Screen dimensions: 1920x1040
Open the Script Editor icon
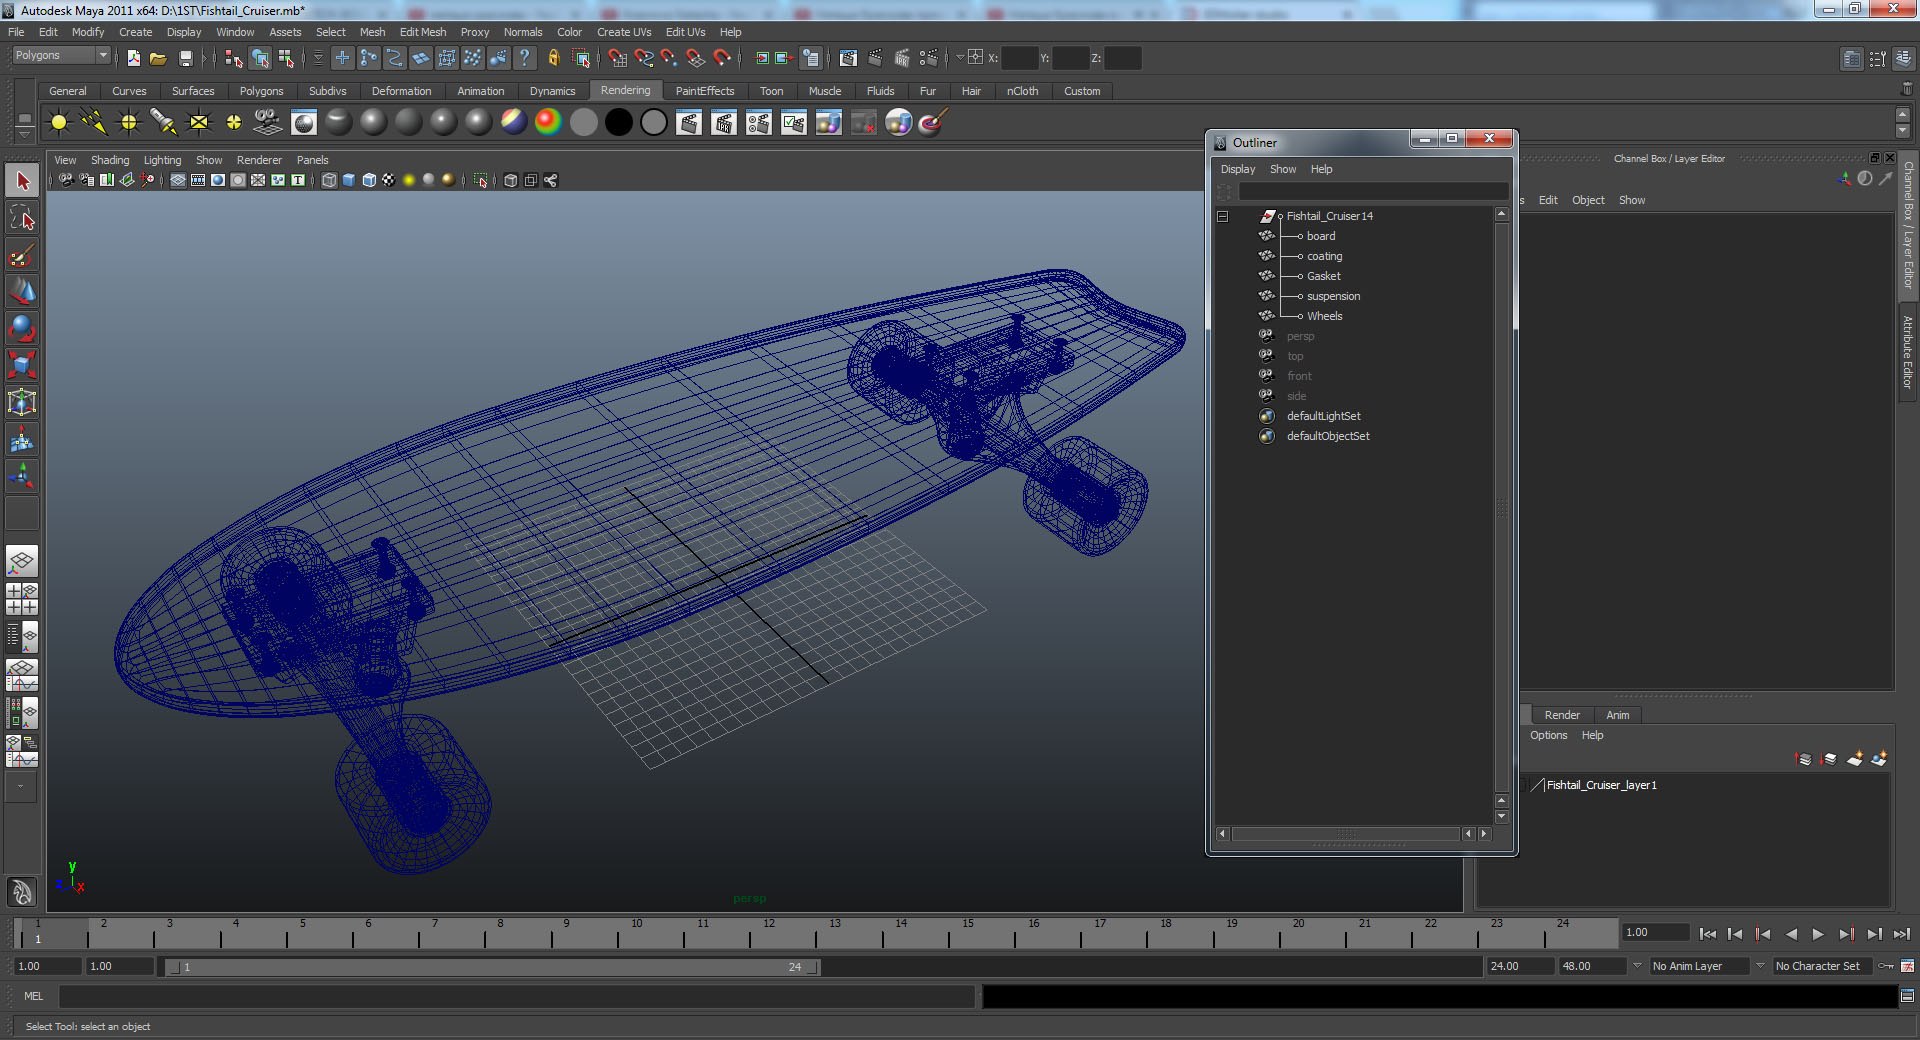coord(1907,996)
